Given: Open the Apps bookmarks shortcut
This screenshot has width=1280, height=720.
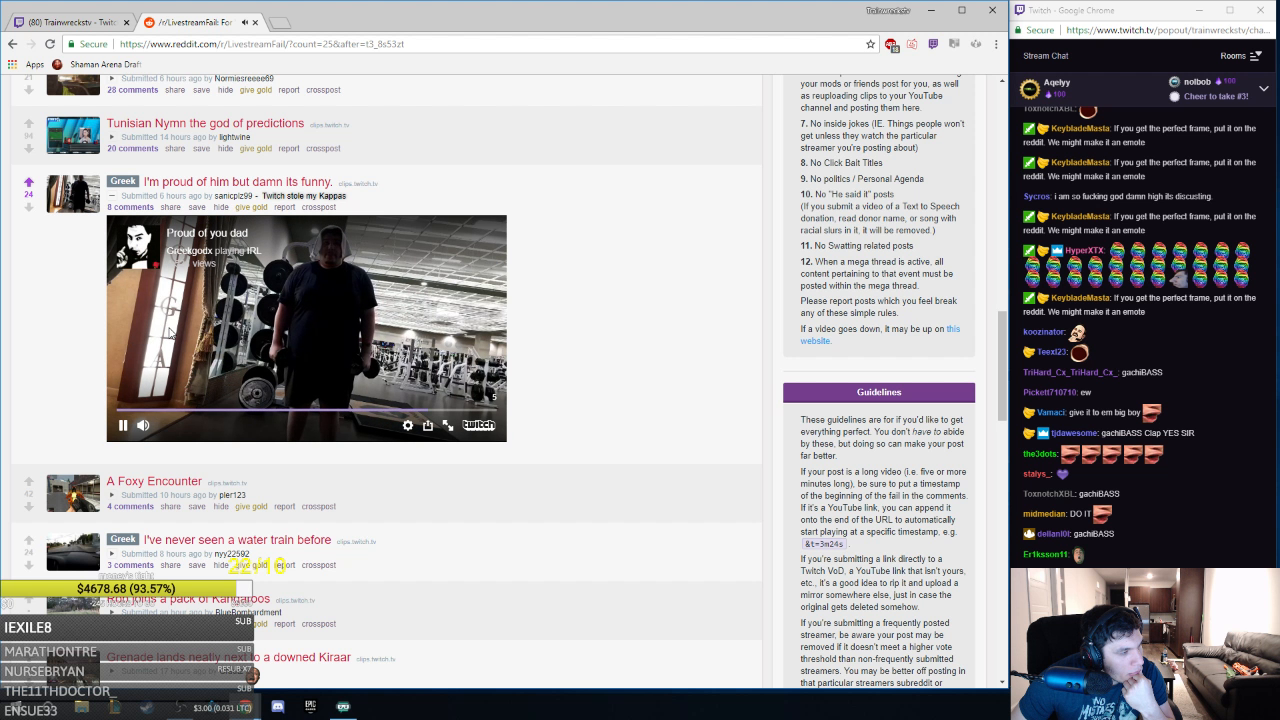Looking at the screenshot, I should tap(27, 64).
